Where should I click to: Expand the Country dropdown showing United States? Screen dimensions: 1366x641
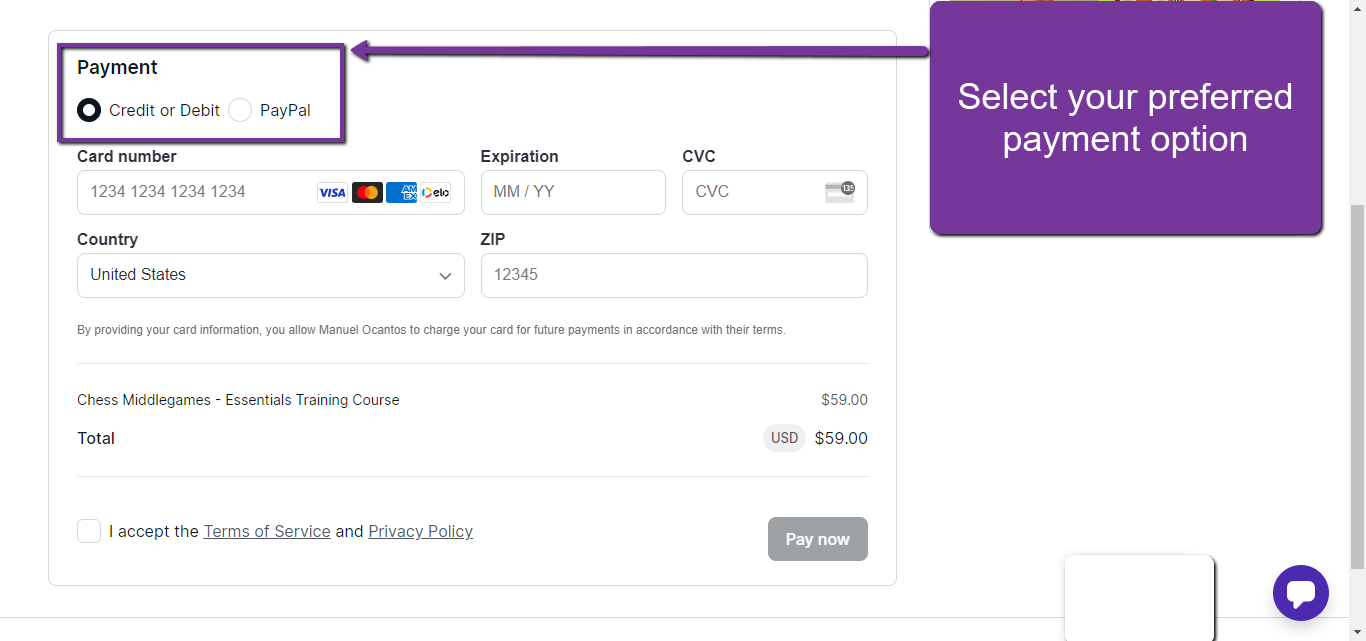tap(270, 275)
